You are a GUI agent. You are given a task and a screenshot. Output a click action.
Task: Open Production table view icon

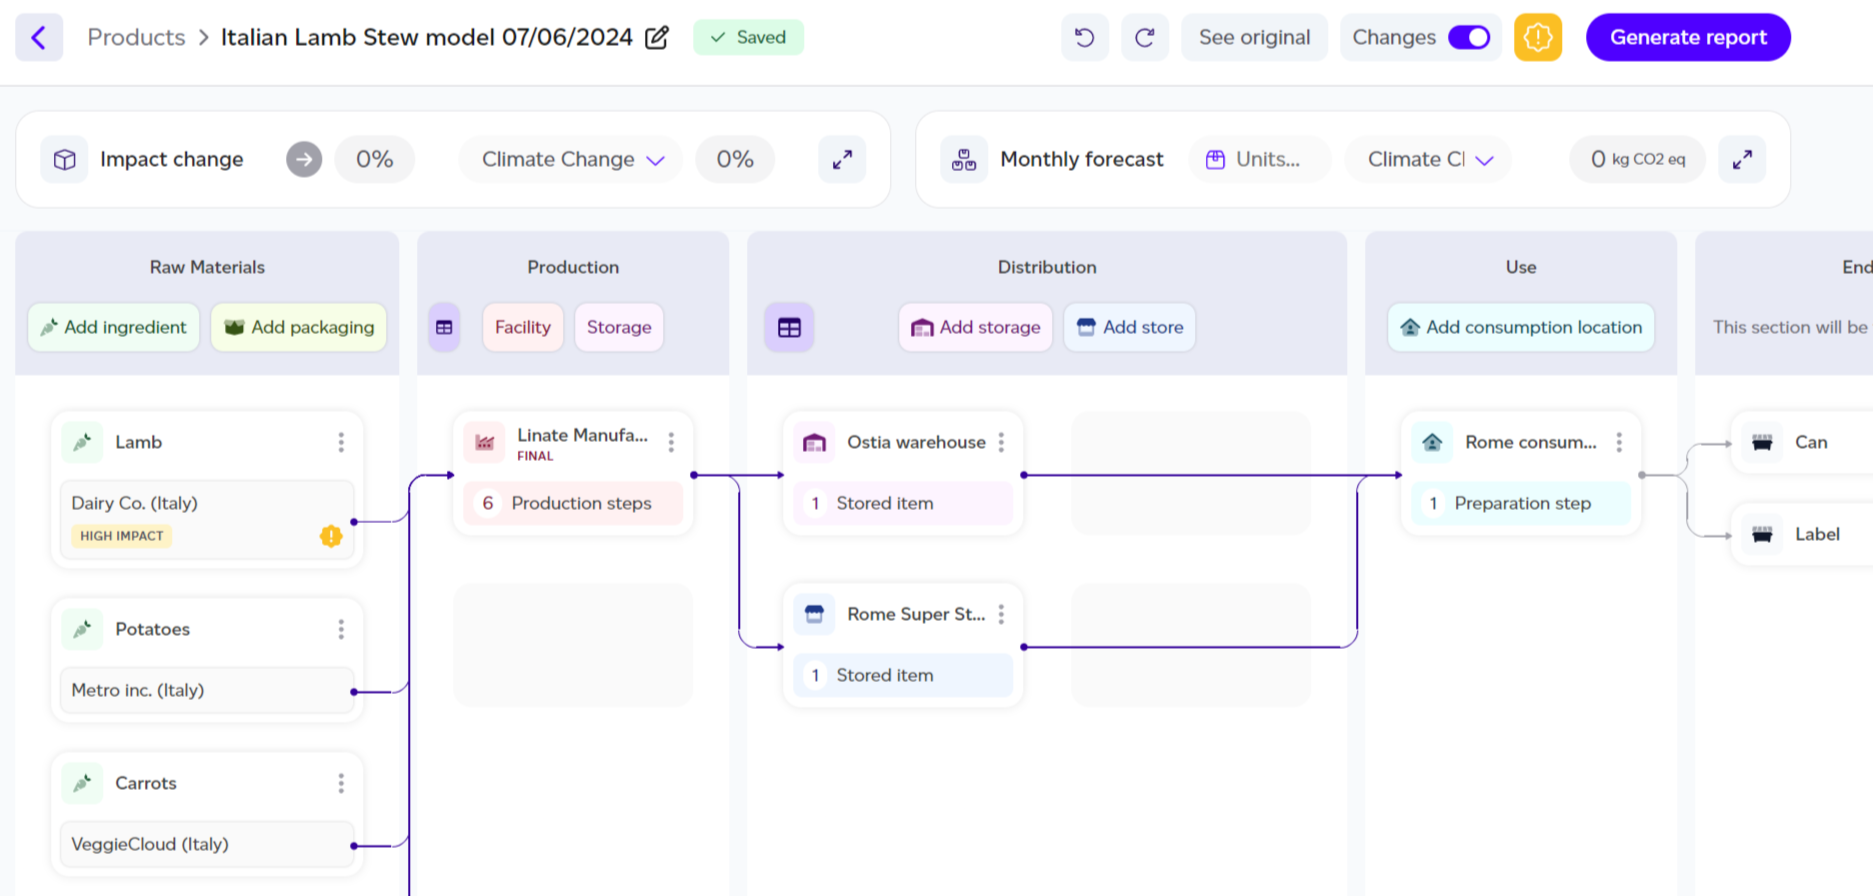(444, 327)
